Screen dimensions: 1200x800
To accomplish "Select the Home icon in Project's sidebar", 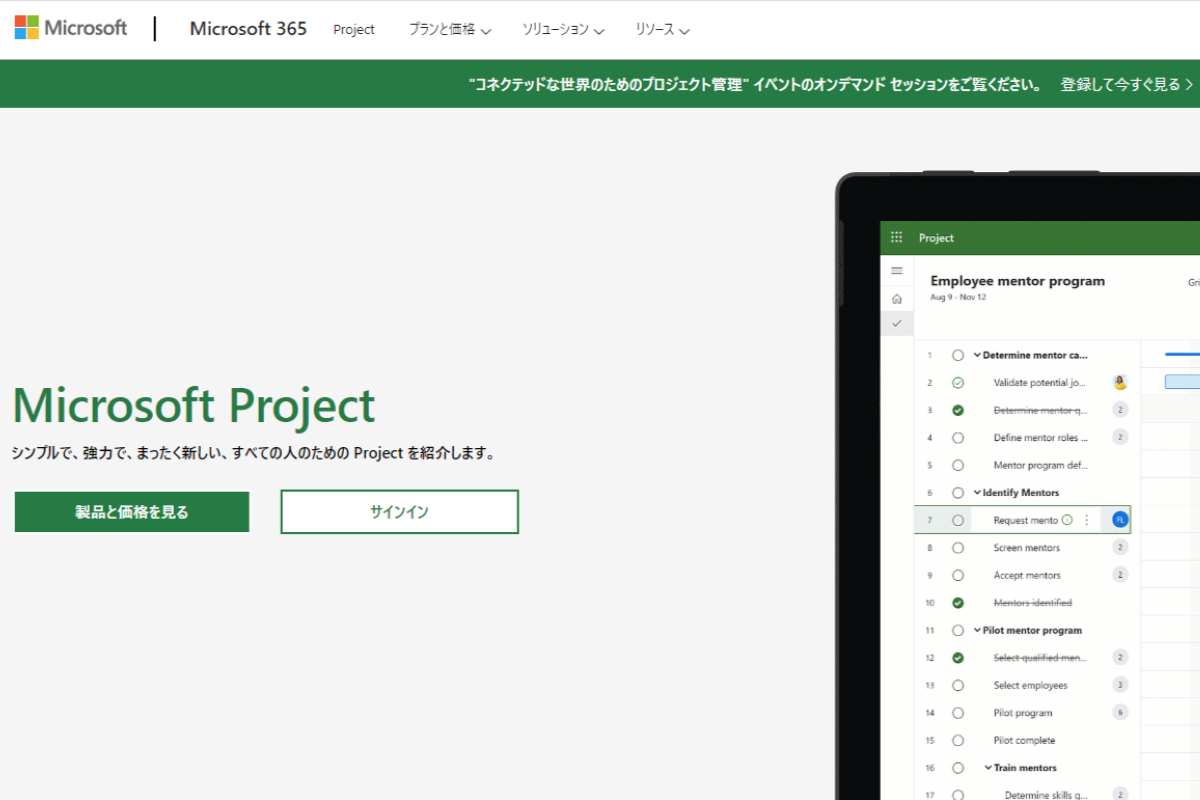I will (x=897, y=296).
